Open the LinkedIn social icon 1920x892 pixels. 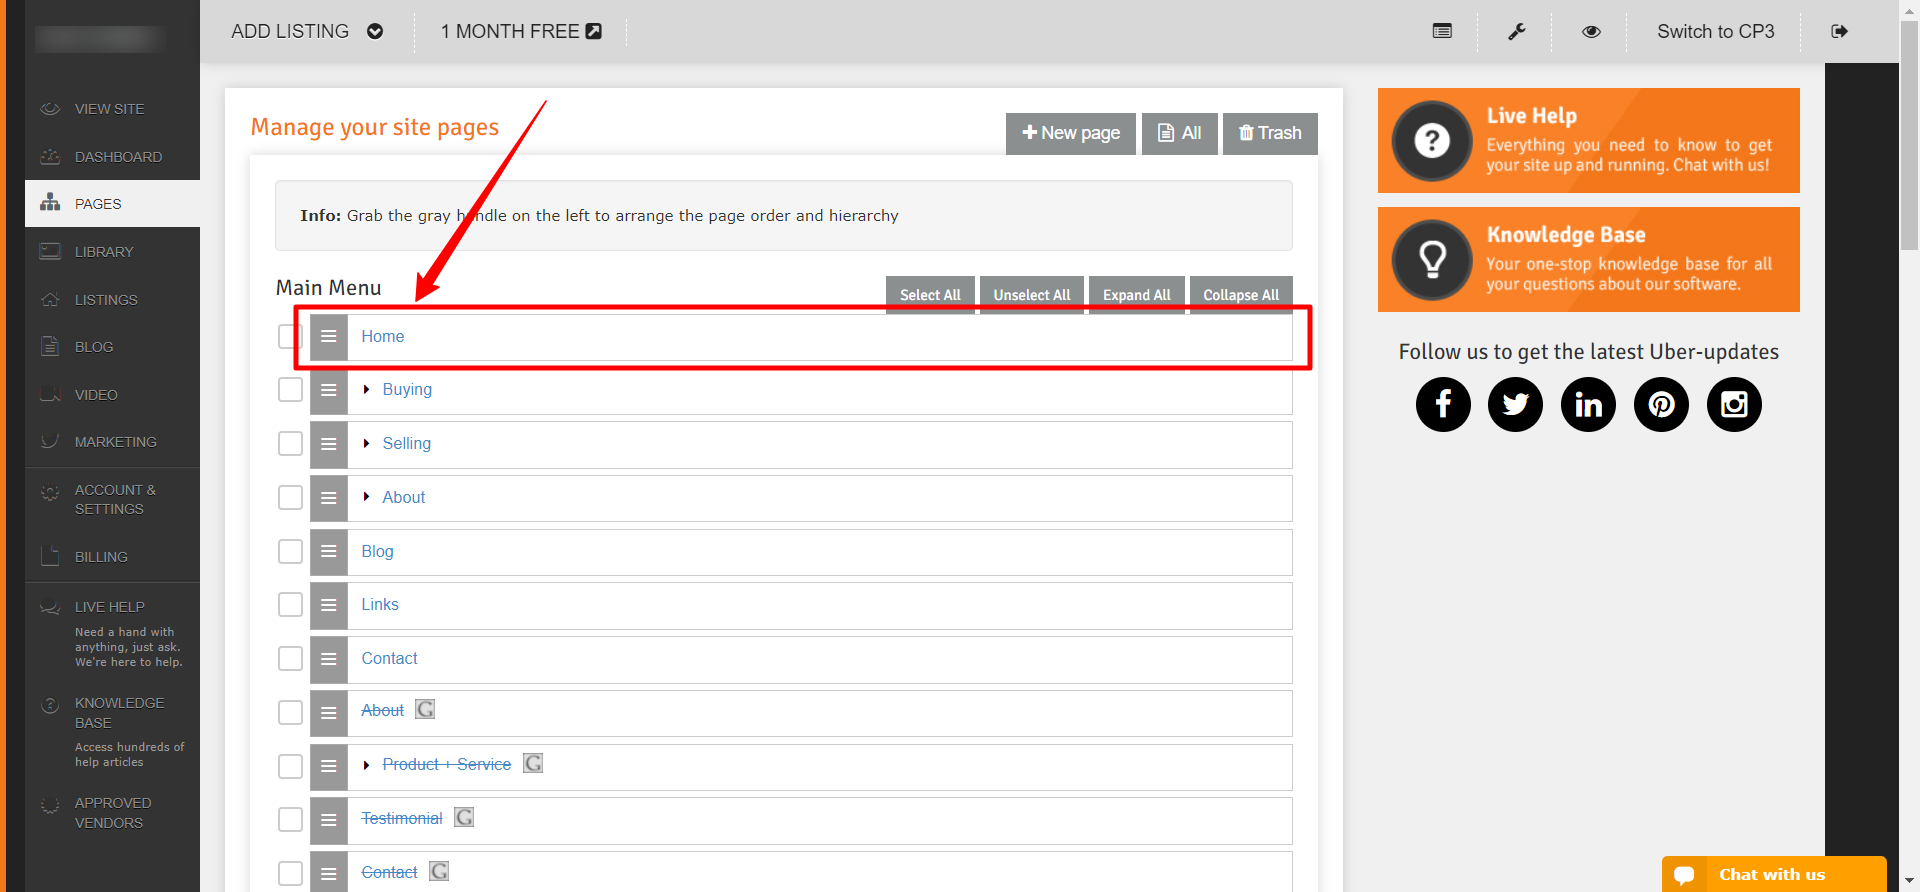click(x=1588, y=404)
